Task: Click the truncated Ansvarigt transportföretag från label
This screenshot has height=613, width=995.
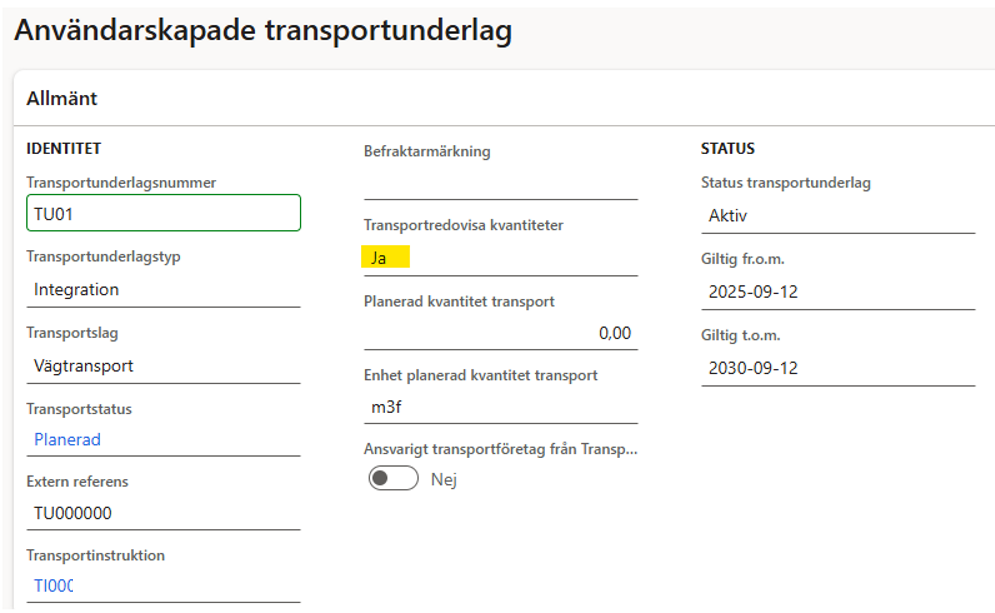Action: pyautogui.click(x=500, y=450)
